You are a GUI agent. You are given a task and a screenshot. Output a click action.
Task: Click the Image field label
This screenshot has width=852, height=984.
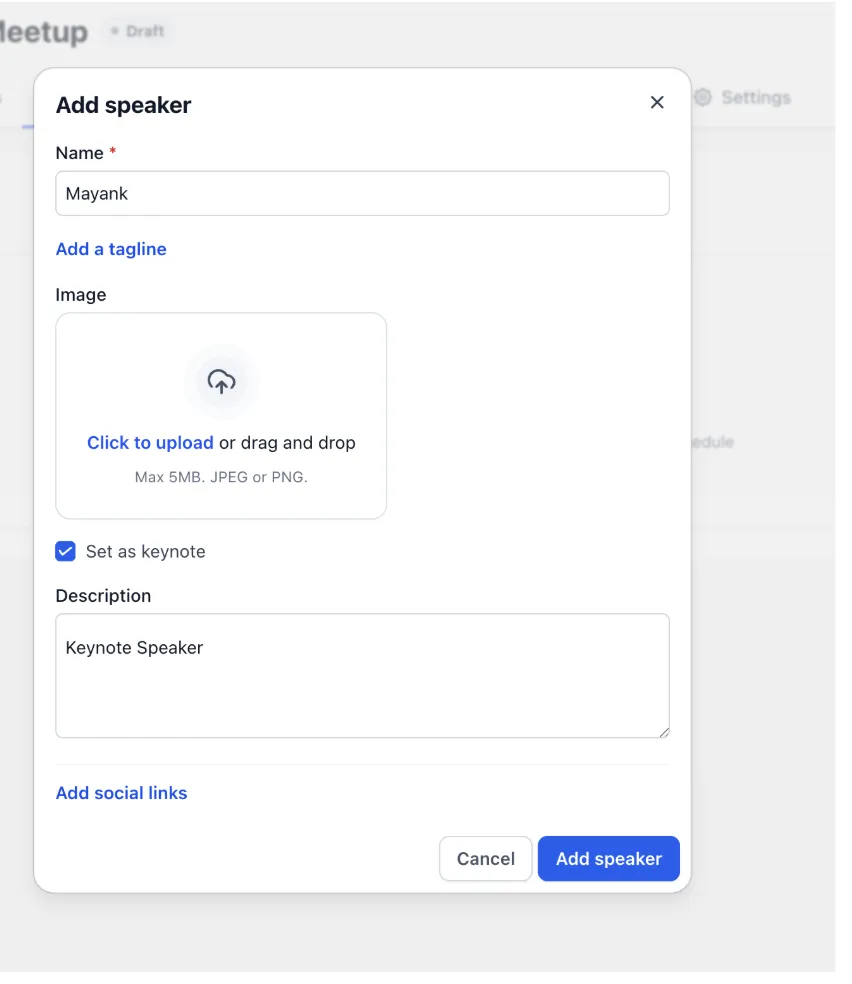[81, 295]
